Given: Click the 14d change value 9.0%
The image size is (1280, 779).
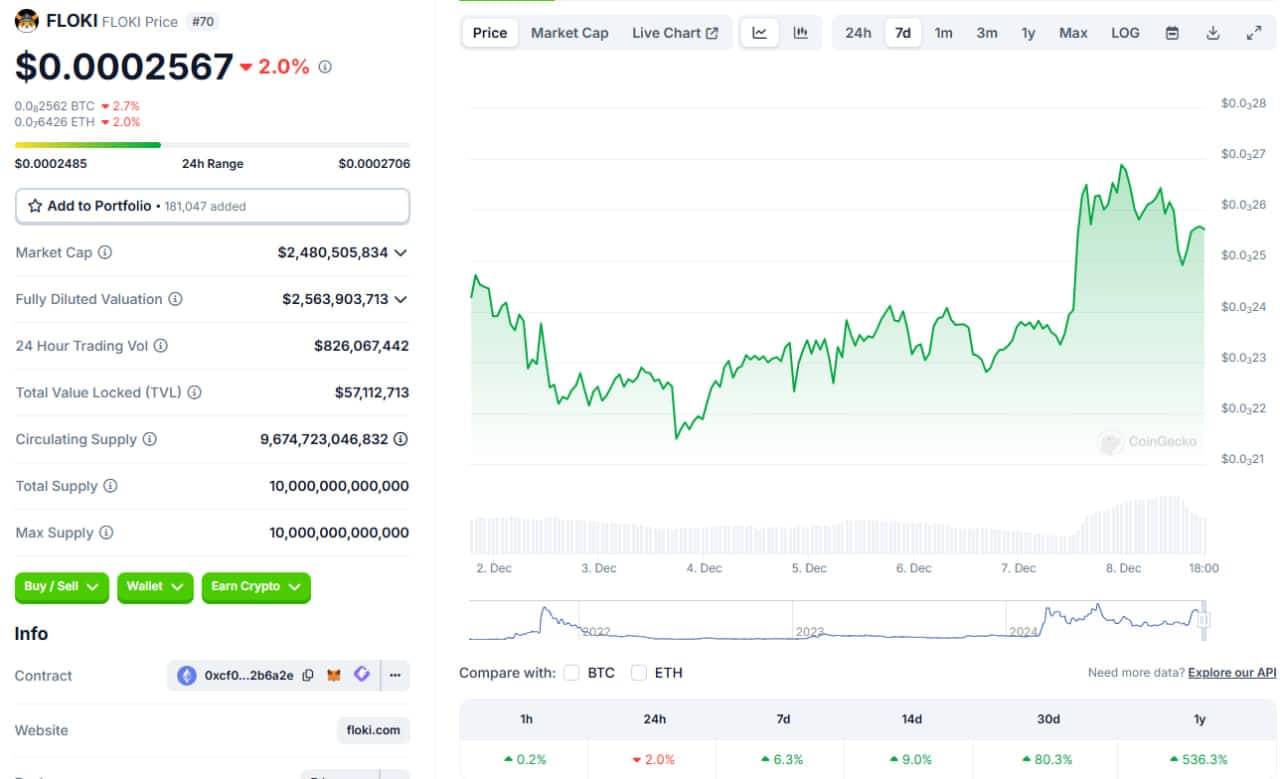Looking at the screenshot, I should [x=909, y=760].
